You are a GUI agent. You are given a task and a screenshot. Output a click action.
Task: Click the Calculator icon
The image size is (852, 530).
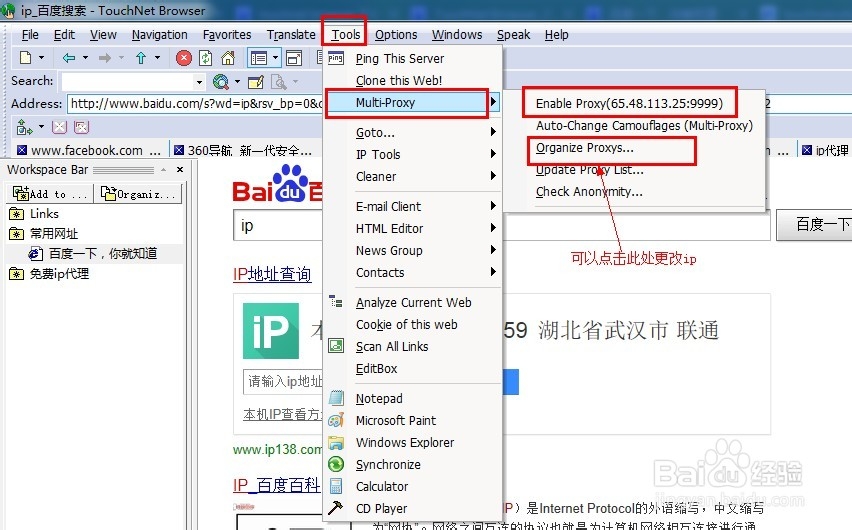336,486
